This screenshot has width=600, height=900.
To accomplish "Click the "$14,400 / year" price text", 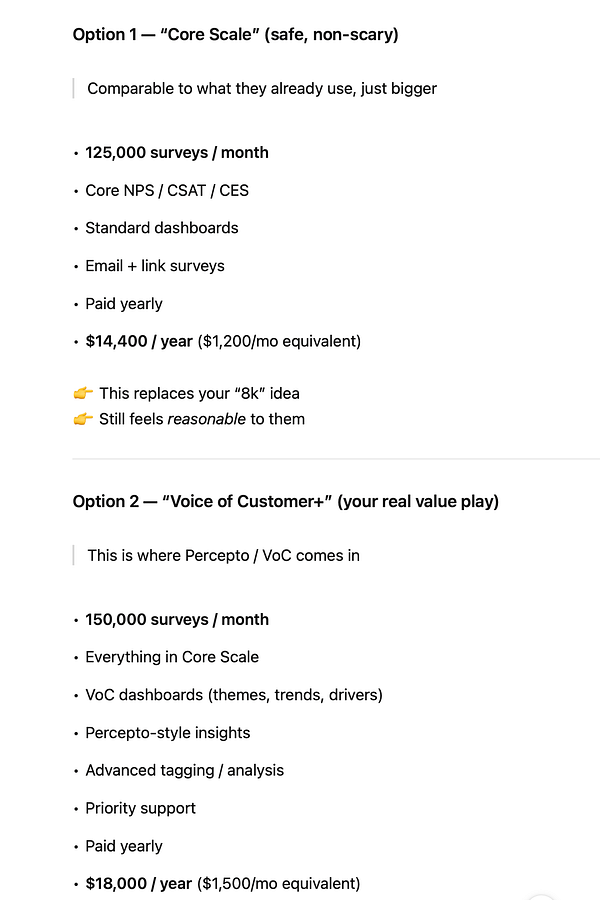I will (x=139, y=341).
